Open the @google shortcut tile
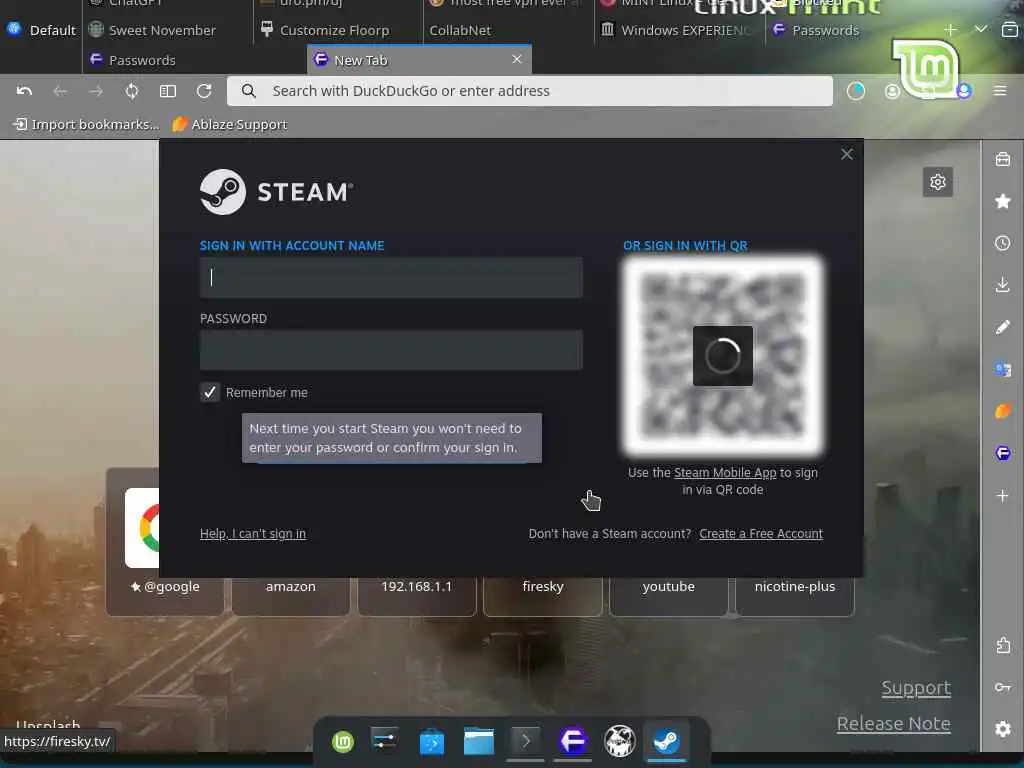1024x768 pixels. point(165,586)
